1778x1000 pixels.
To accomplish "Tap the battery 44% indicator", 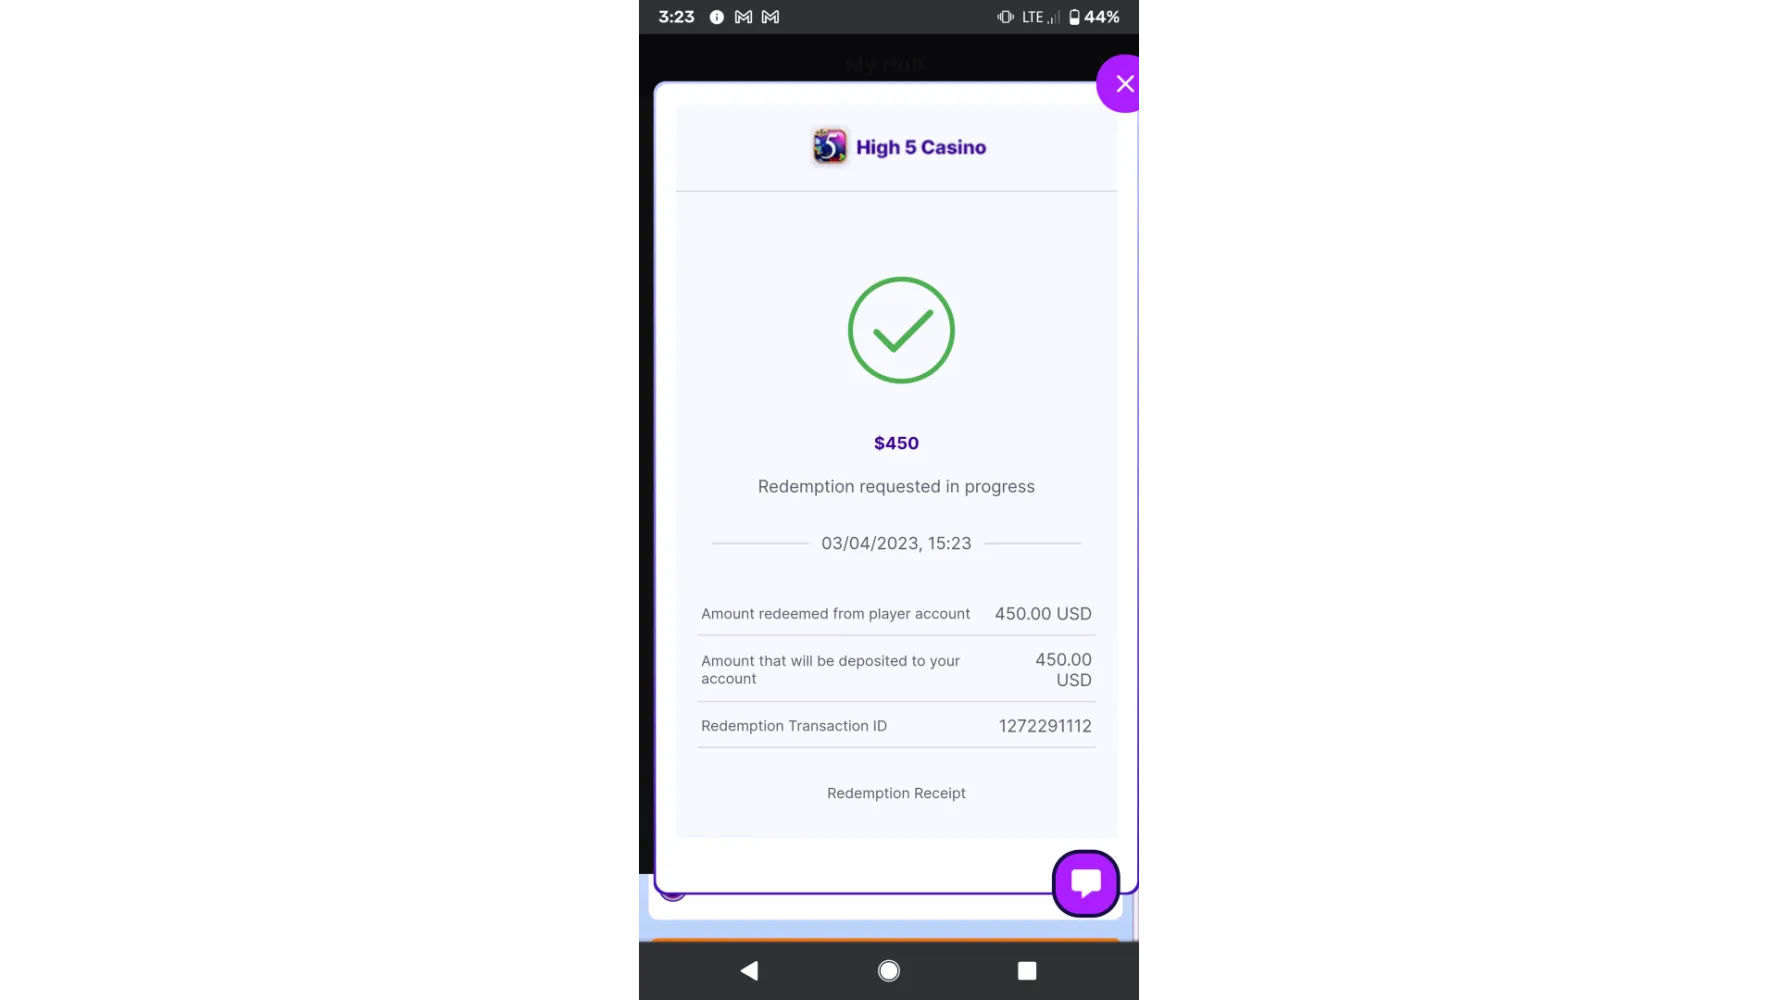I will [x=1094, y=17].
